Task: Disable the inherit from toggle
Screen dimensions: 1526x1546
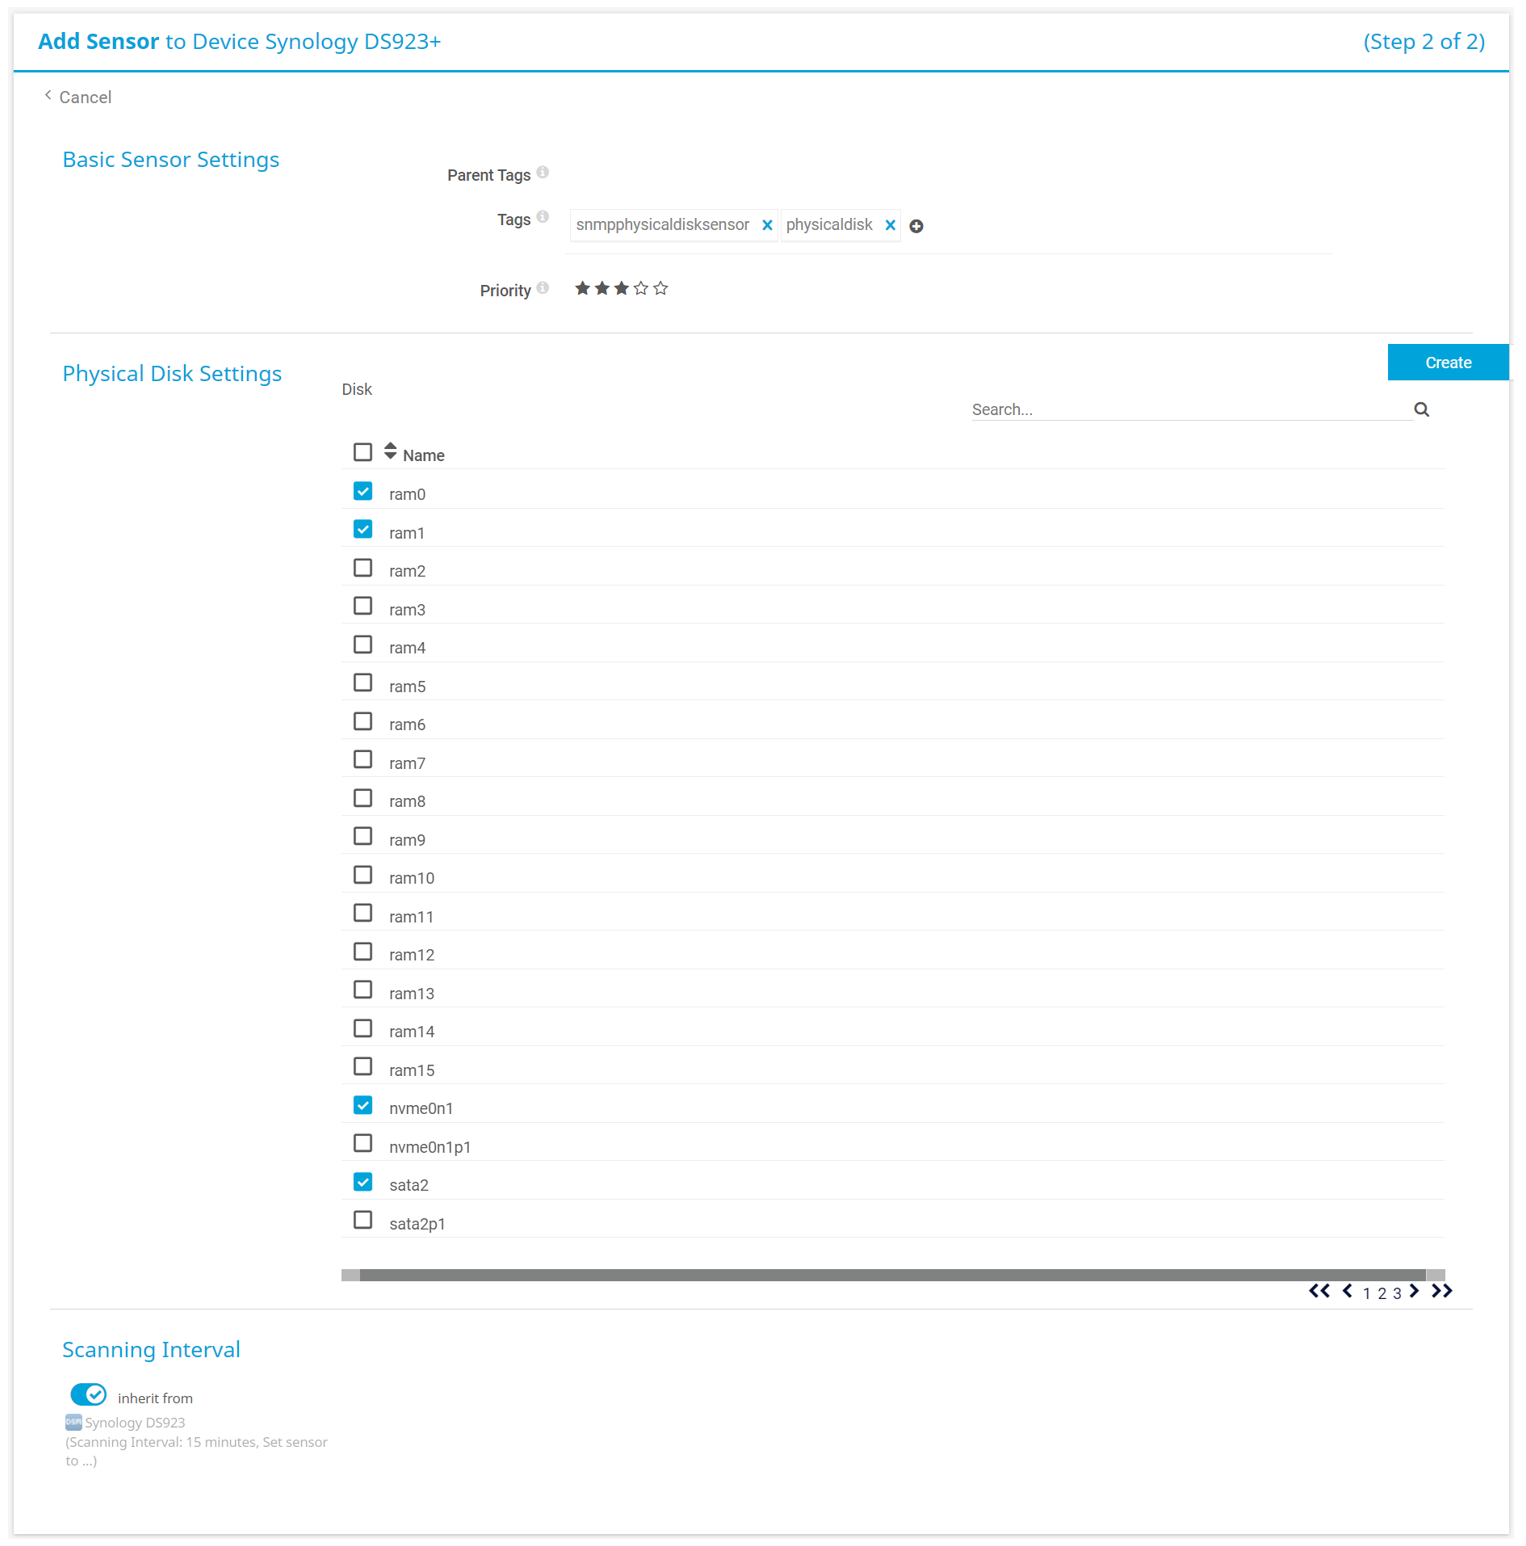Action: [88, 1394]
